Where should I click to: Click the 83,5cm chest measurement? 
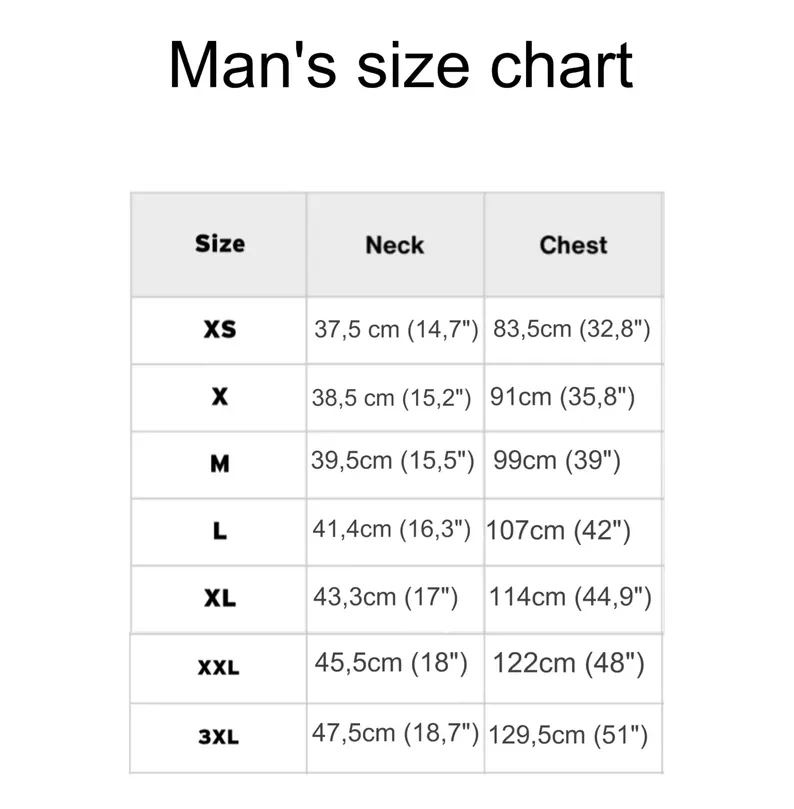(572, 329)
